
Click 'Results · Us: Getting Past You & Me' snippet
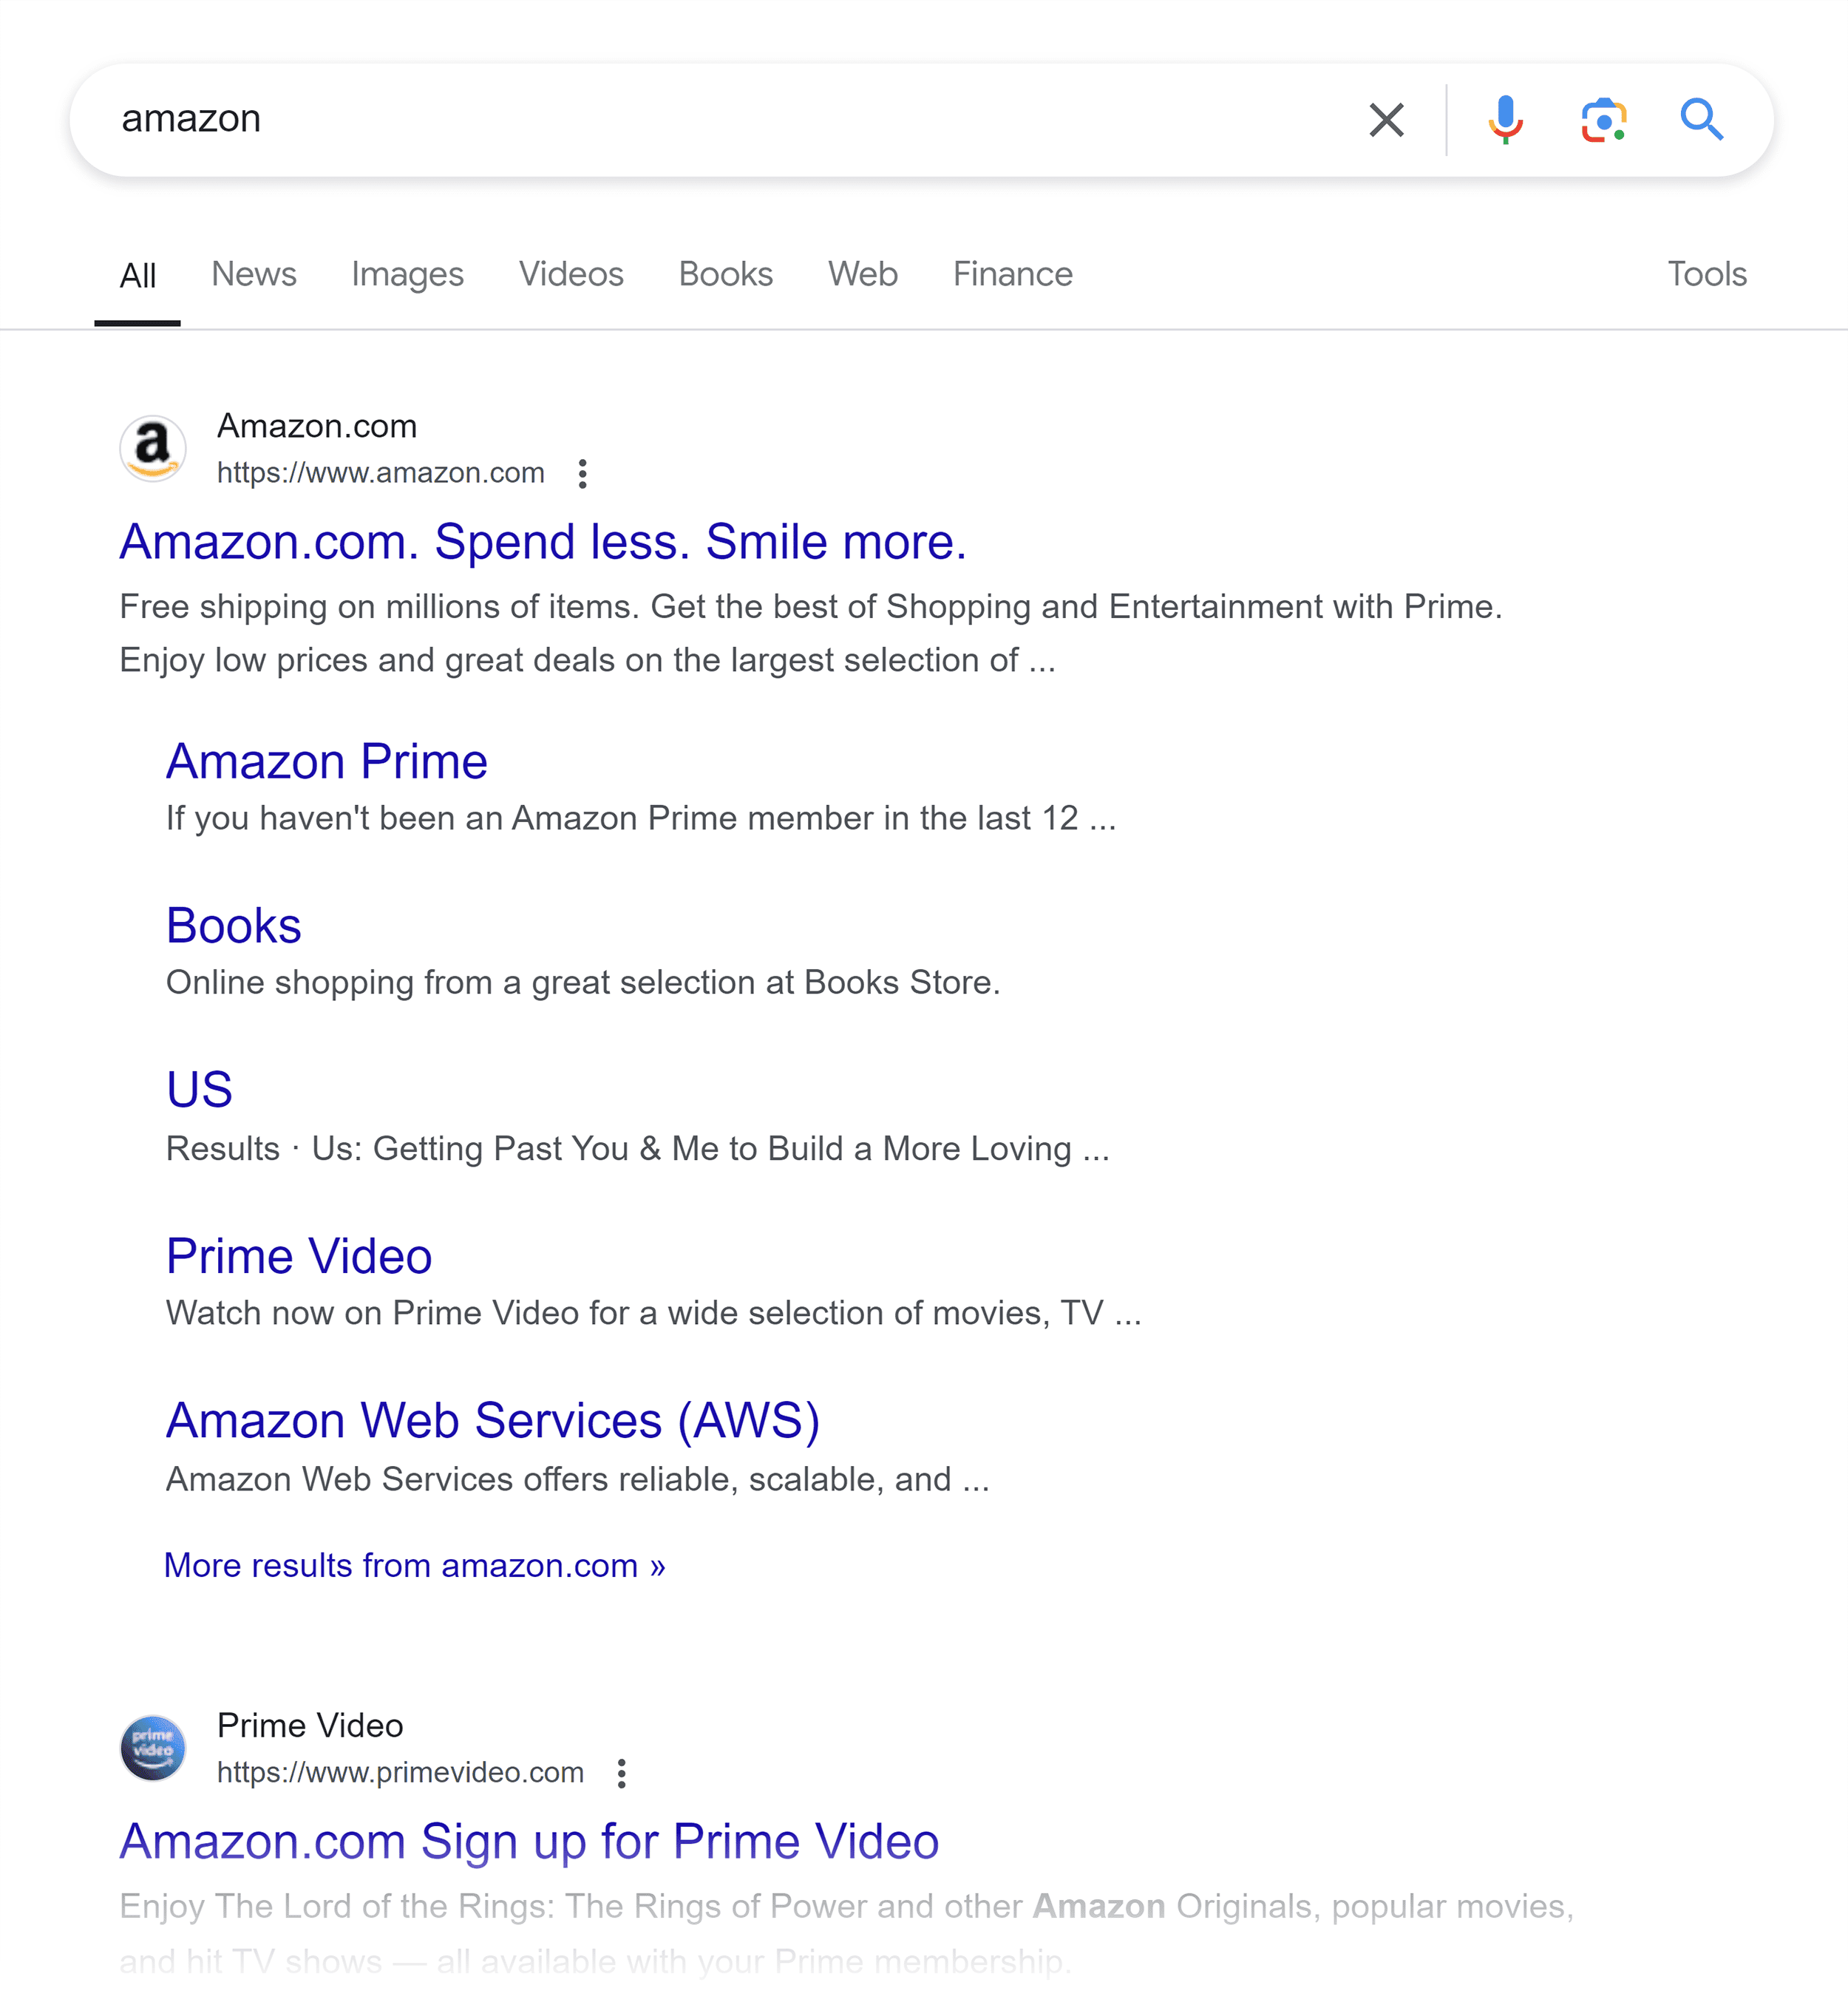(638, 1149)
